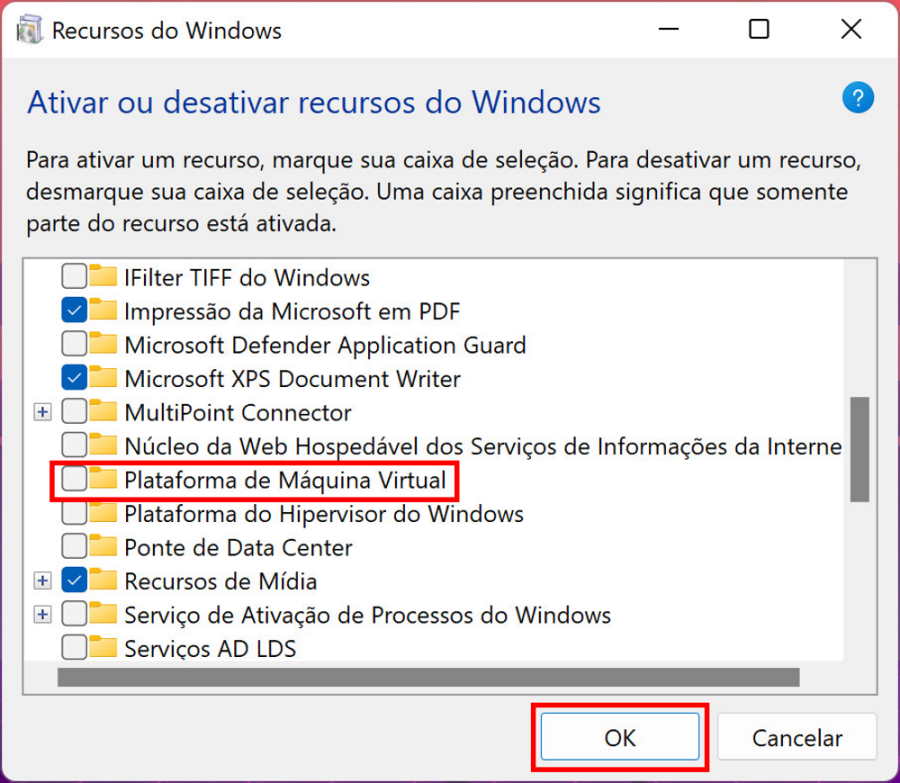The width and height of the screenshot is (900, 783).
Task: Expand the Recursos de Mídia node
Action: 42,581
